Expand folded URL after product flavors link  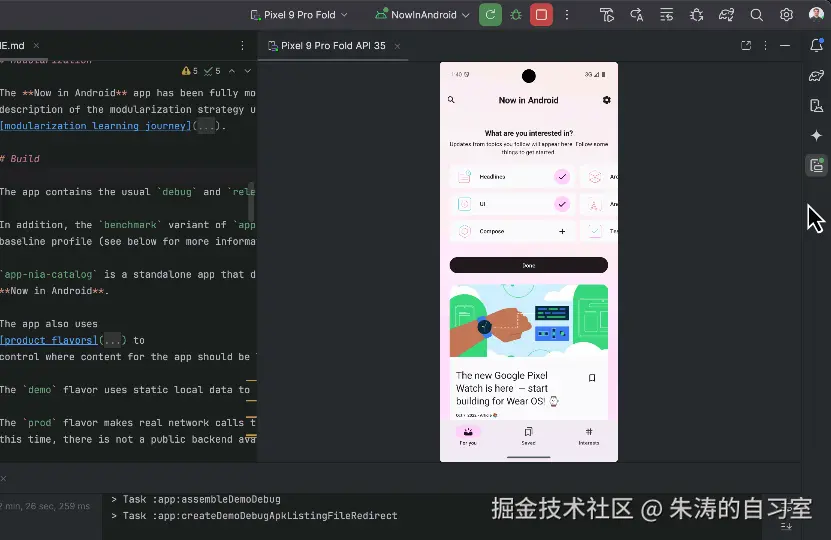[112, 340]
